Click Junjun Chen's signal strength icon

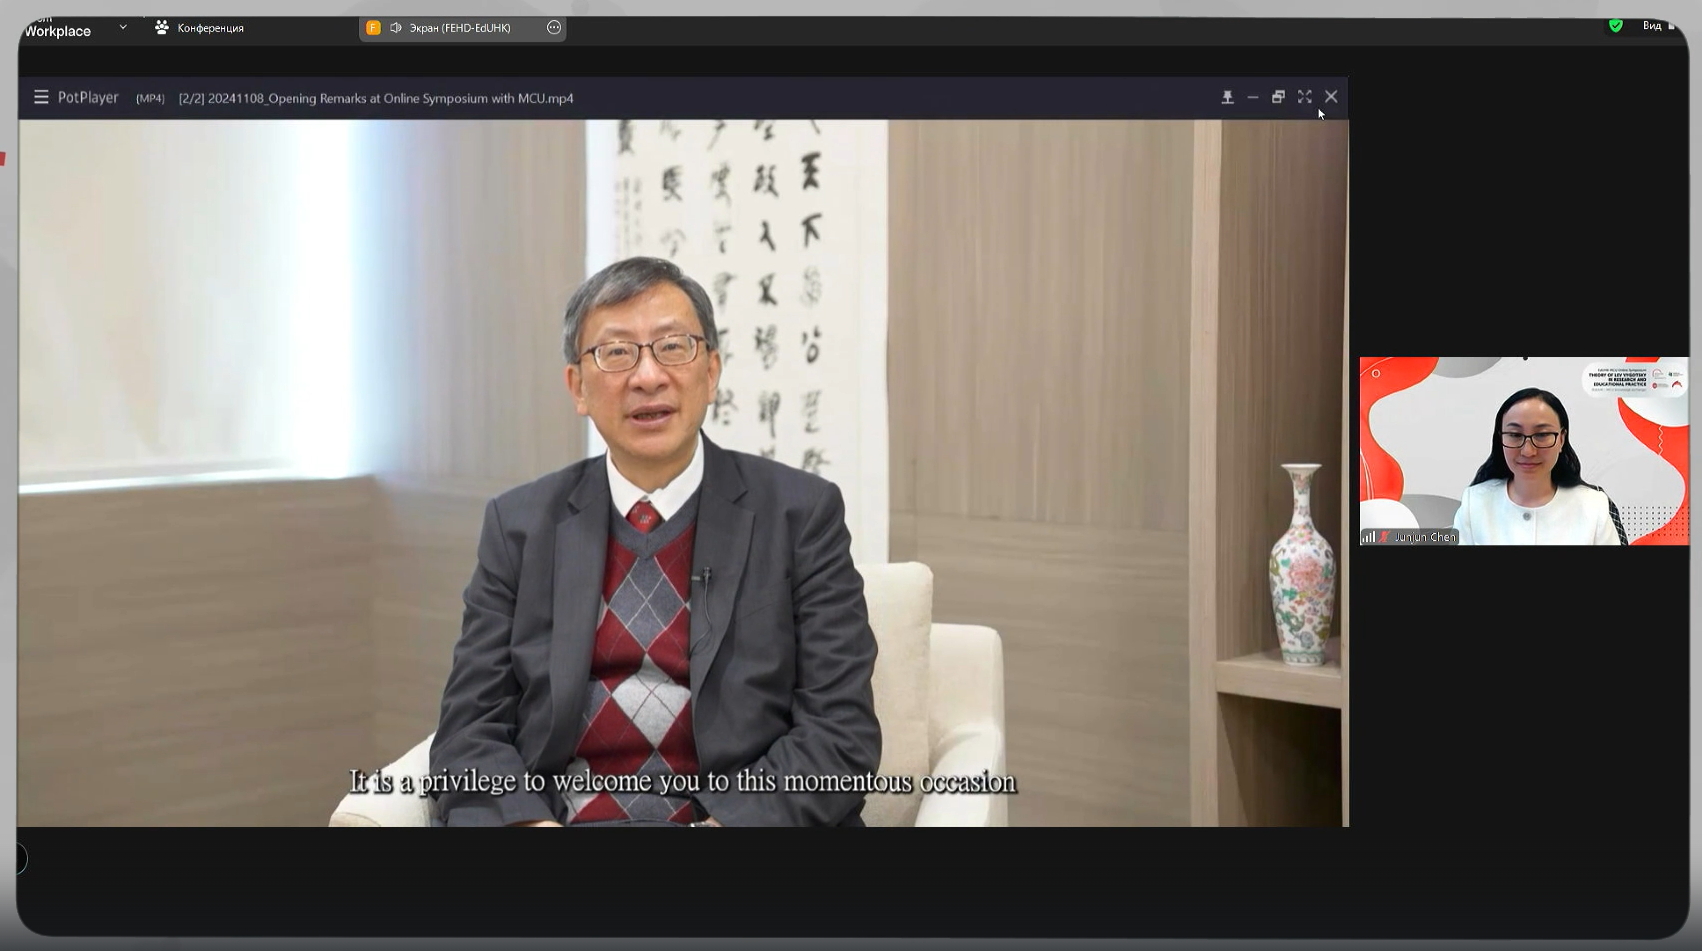[x=1368, y=537]
